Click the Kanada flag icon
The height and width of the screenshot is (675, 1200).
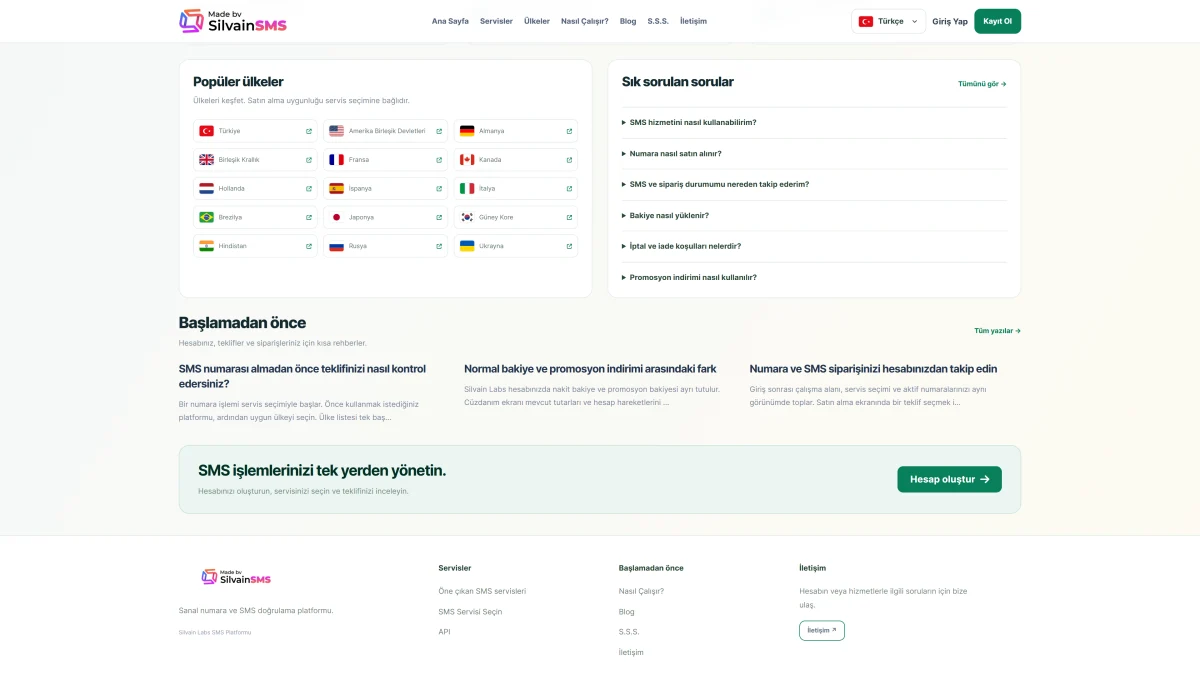coord(467,160)
